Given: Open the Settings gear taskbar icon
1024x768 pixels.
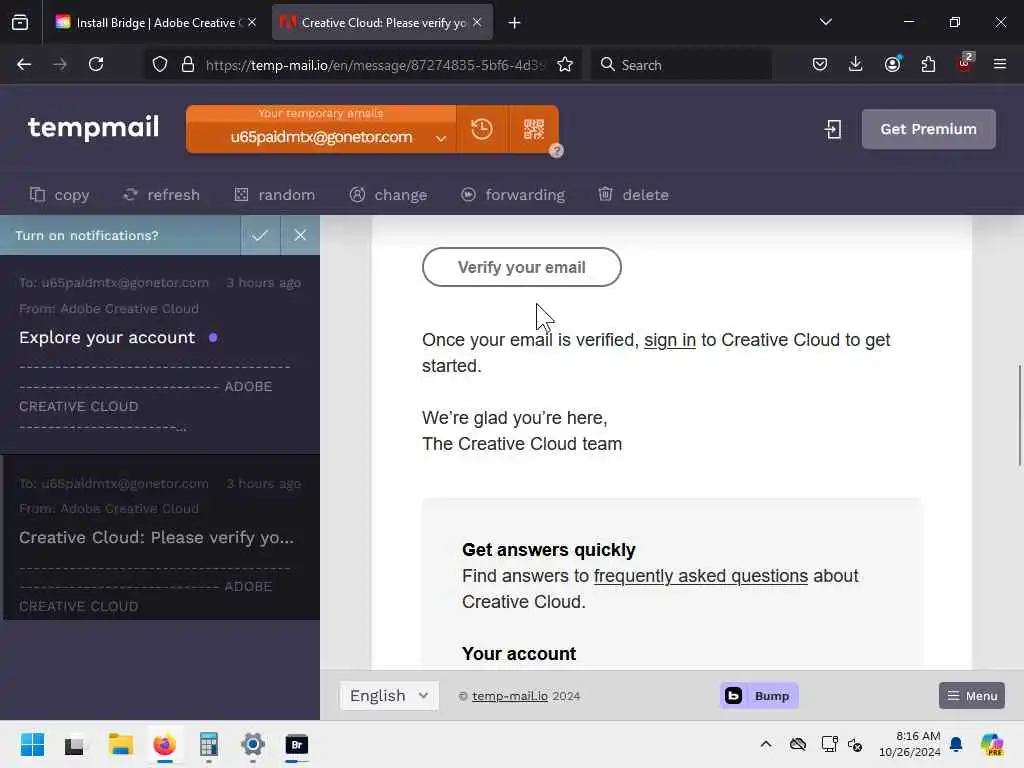Looking at the screenshot, I should 253,744.
